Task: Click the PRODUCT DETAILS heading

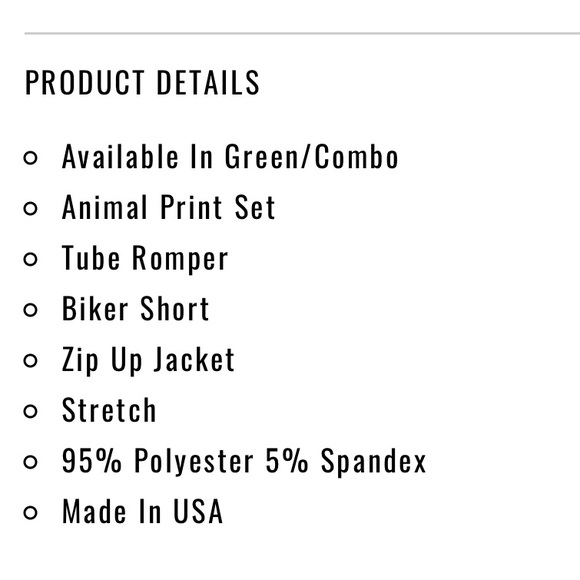Action: click(x=142, y=82)
